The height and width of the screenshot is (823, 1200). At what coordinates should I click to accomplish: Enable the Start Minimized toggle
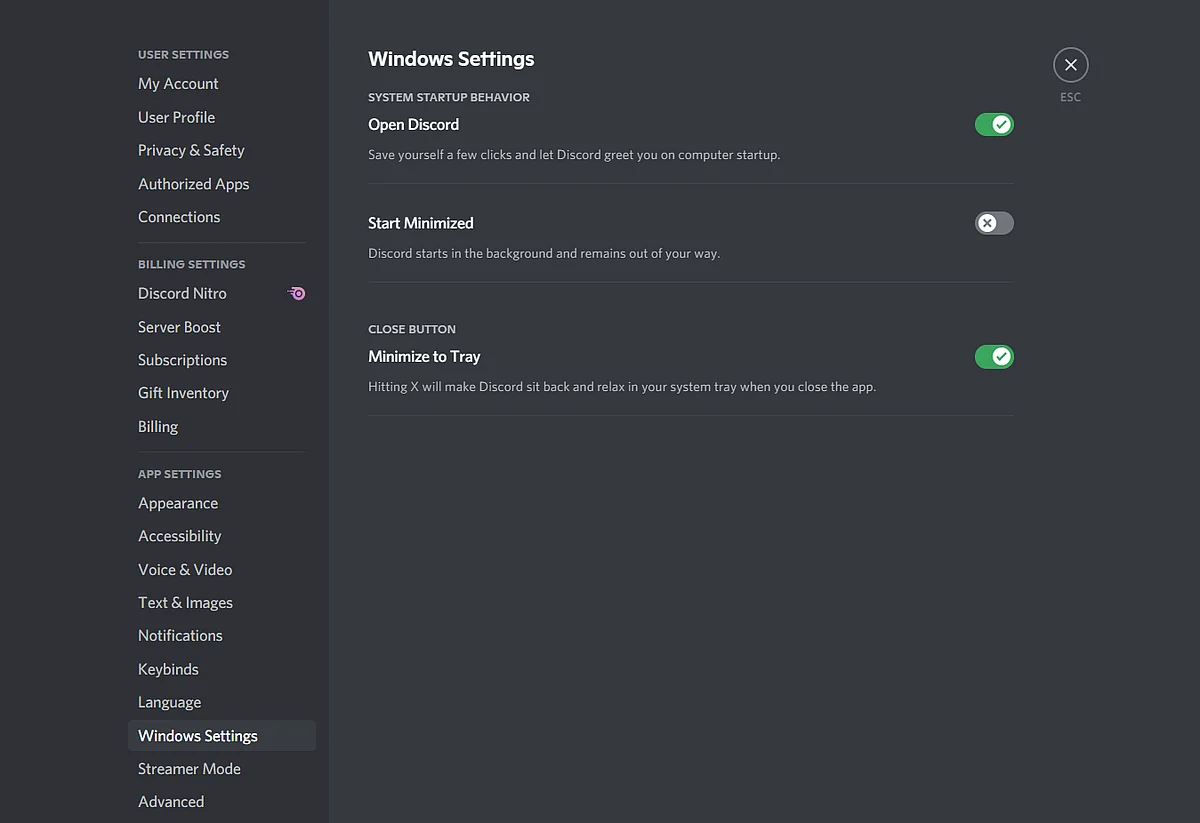click(x=994, y=223)
